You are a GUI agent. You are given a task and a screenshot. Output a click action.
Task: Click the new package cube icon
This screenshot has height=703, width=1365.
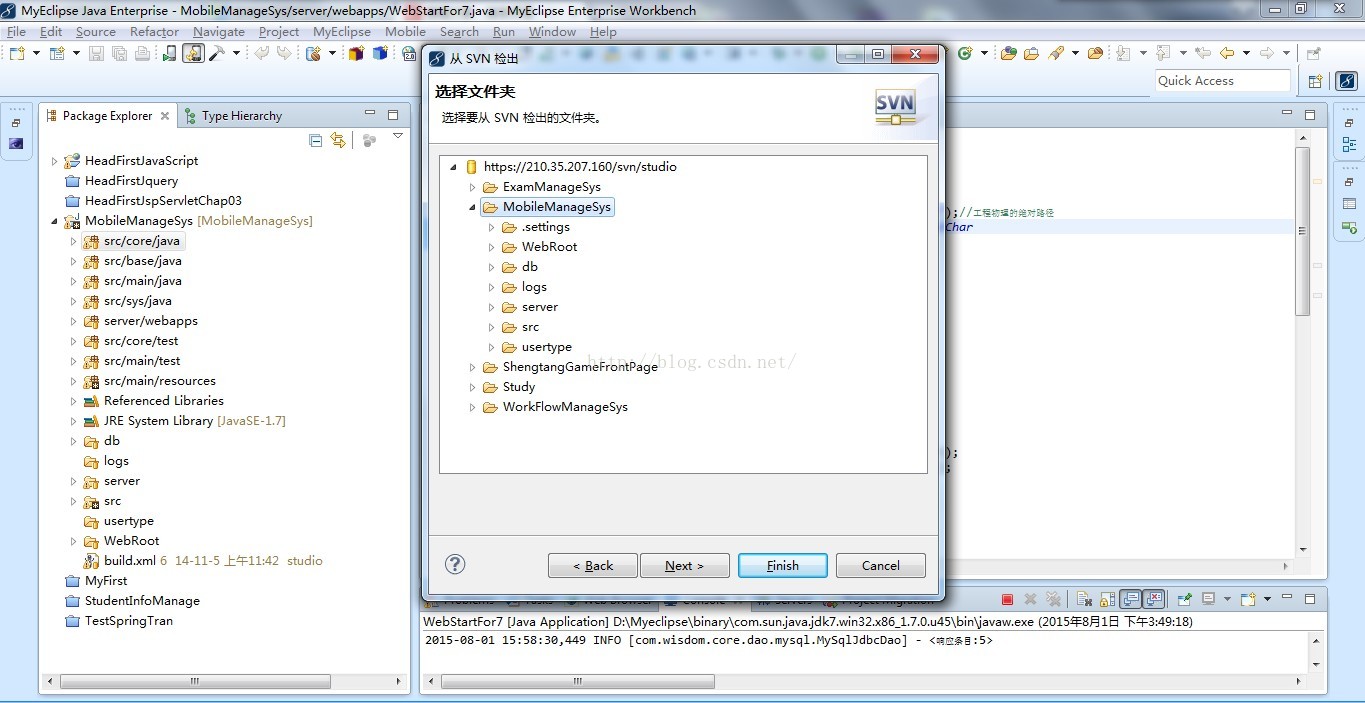356,53
